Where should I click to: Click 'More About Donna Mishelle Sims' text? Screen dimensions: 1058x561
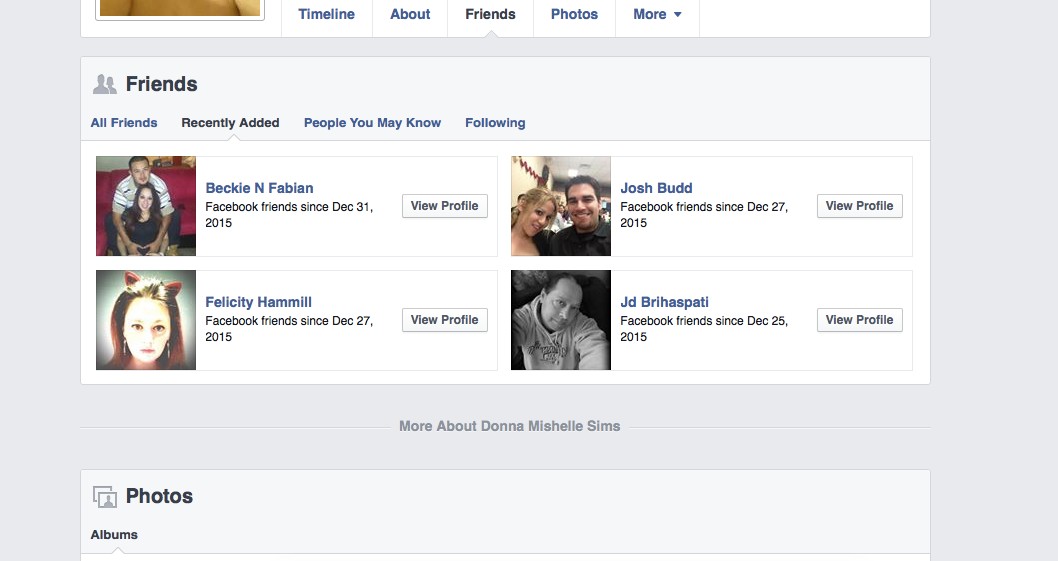pyautogui.click(x=509, y=427)
